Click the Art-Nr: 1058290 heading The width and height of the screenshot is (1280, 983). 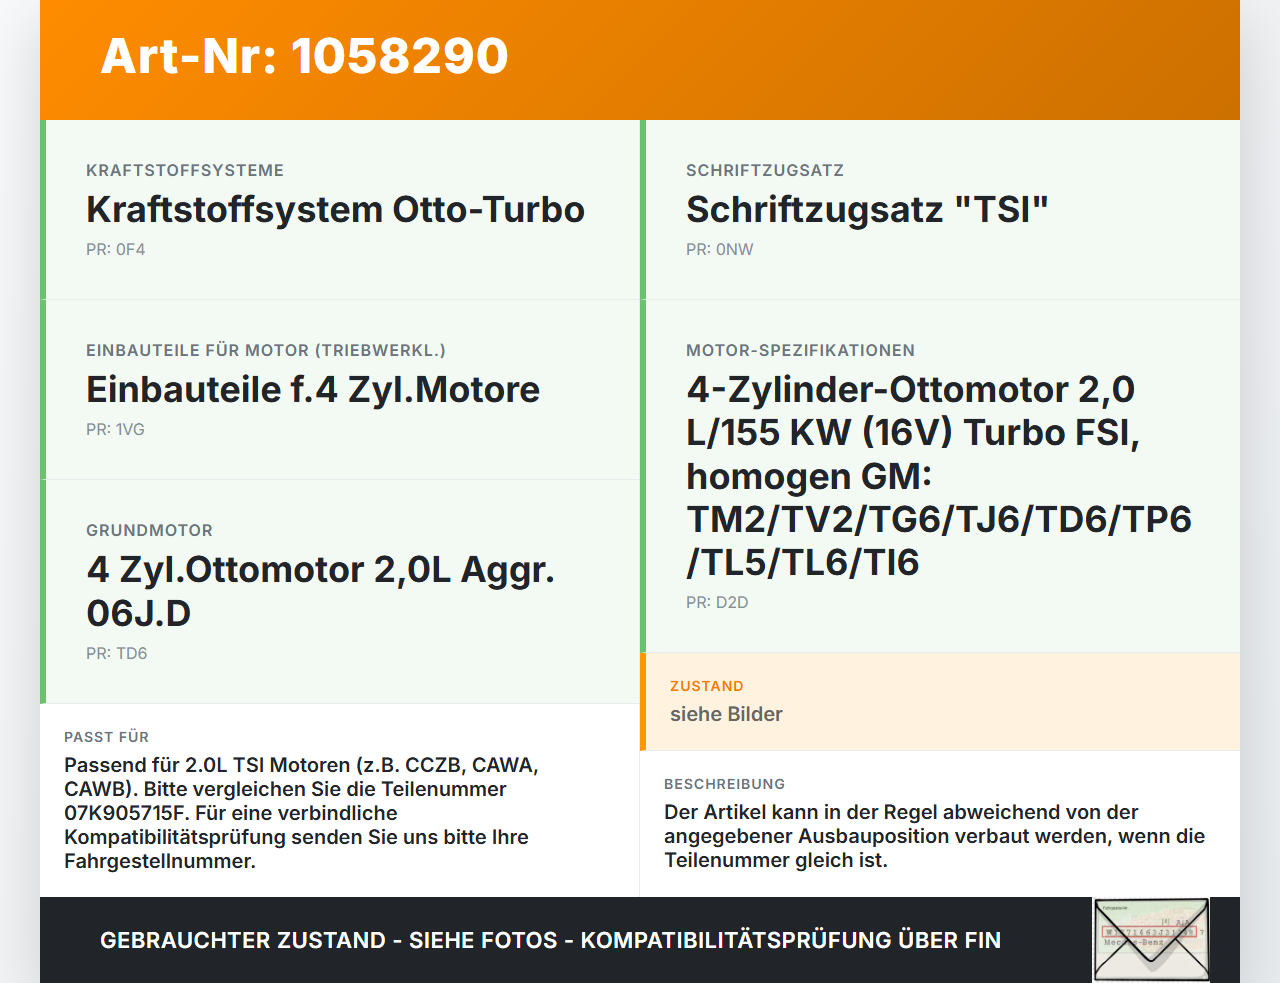point(304,56)
